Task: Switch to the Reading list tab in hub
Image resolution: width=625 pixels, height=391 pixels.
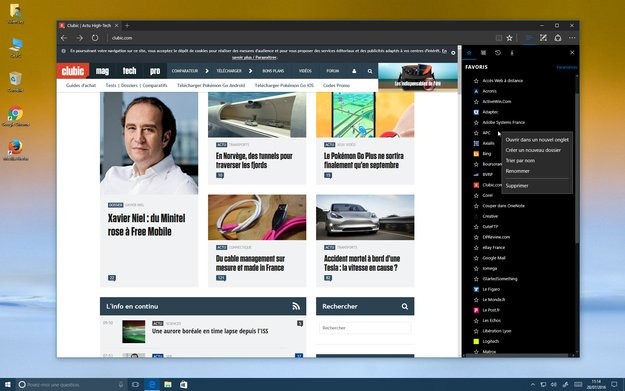Action: [483, 53]
